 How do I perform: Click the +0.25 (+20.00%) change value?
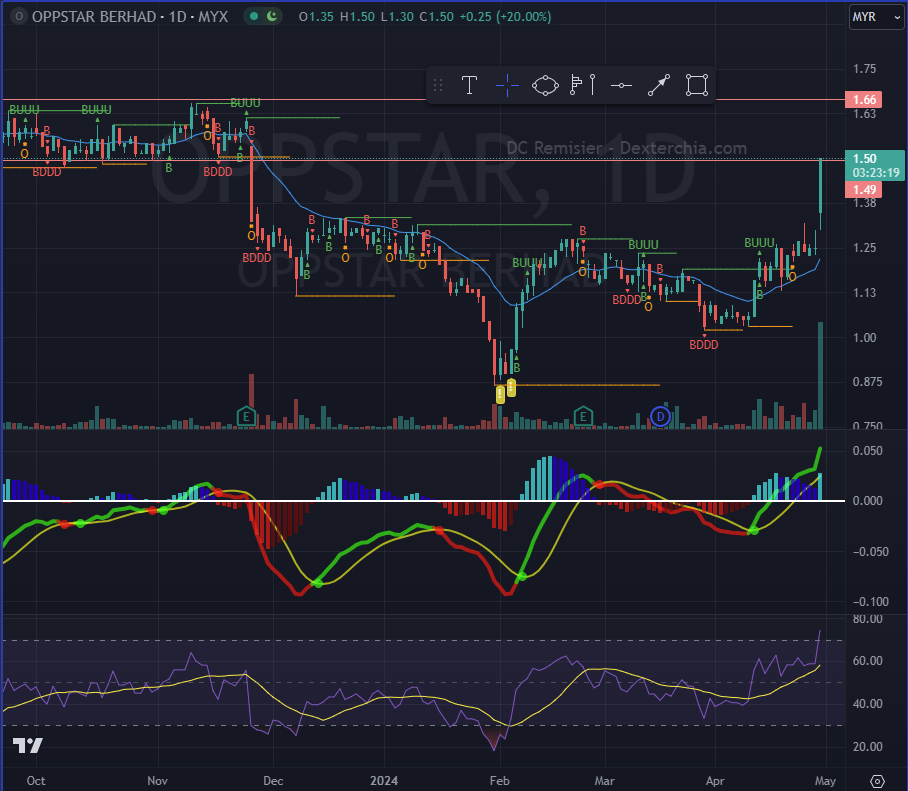[505, 17]
